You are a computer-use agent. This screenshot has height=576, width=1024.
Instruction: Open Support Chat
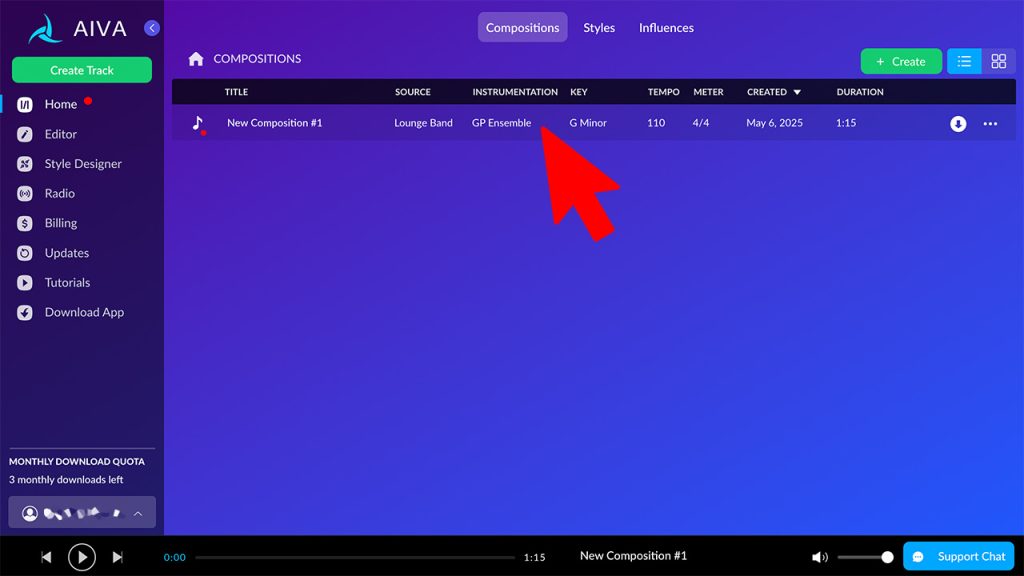click(959, 556)
